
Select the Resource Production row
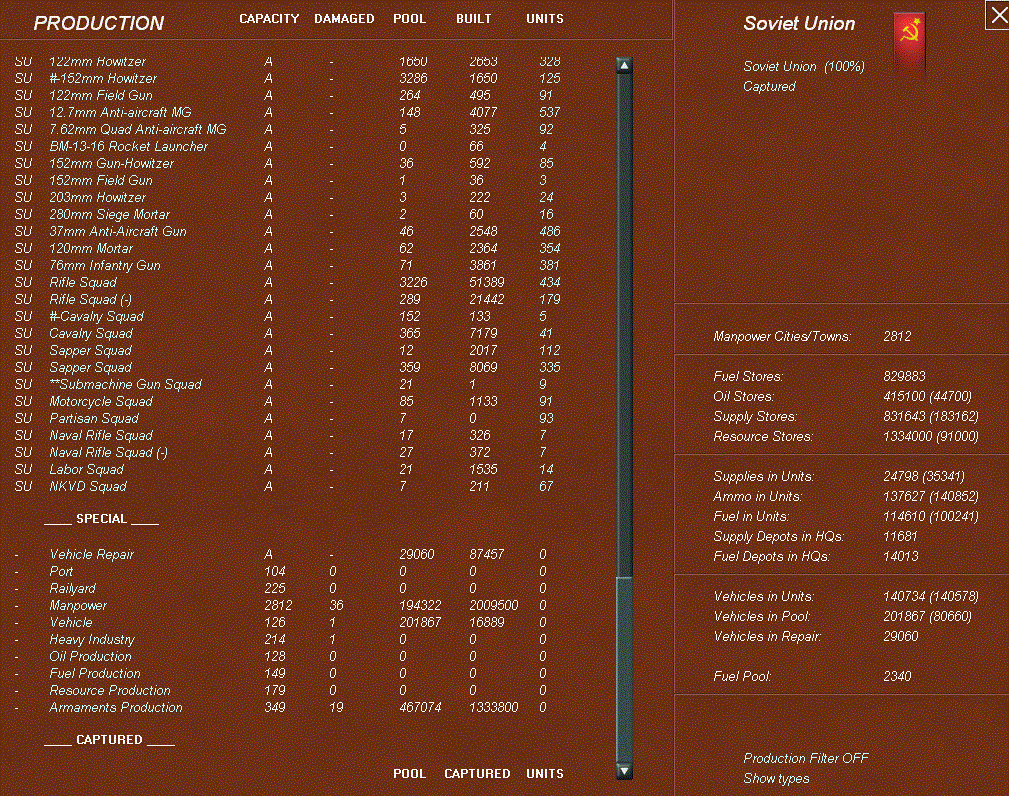[281, 690]
